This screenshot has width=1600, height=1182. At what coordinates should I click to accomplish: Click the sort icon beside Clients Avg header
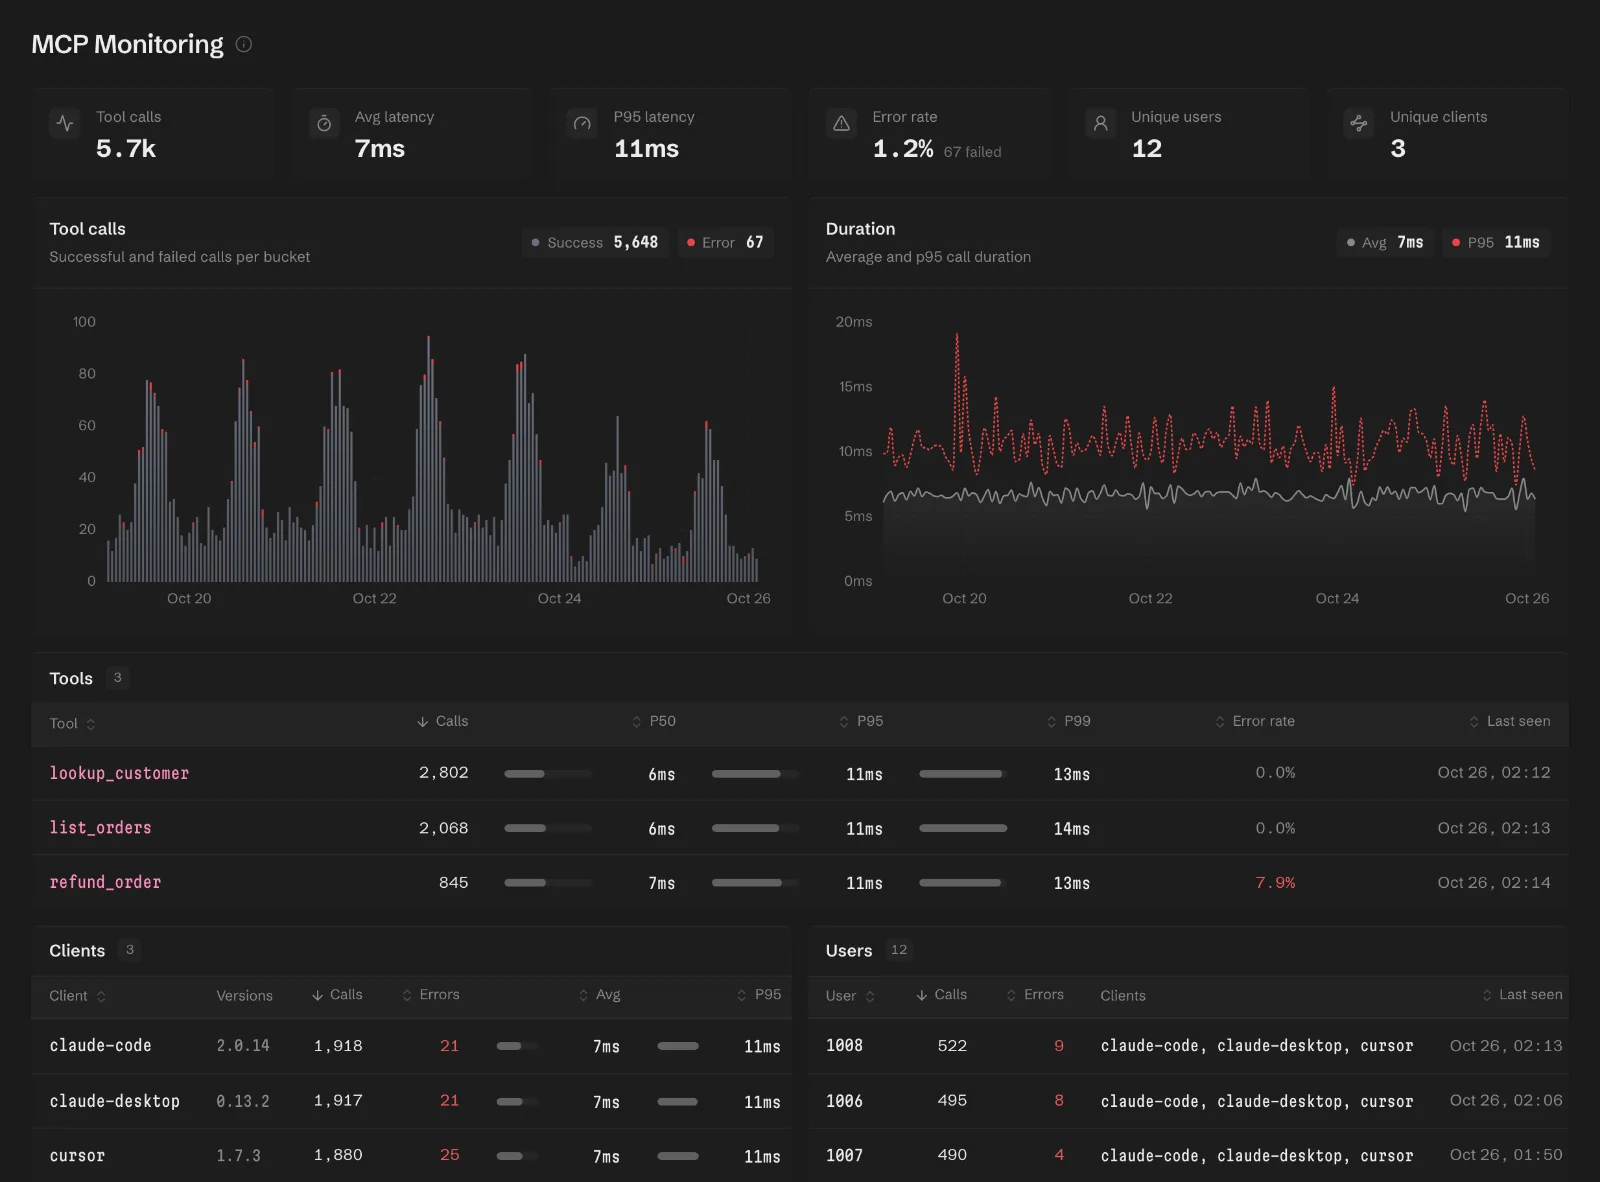(584, 995)
